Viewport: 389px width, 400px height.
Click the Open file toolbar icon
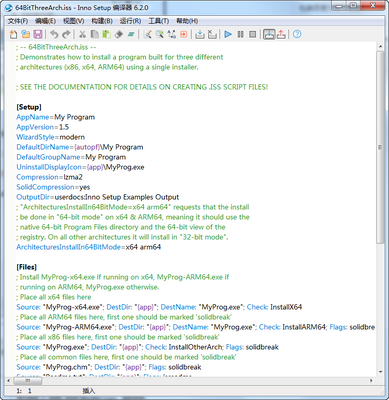(x=26, y=34)
